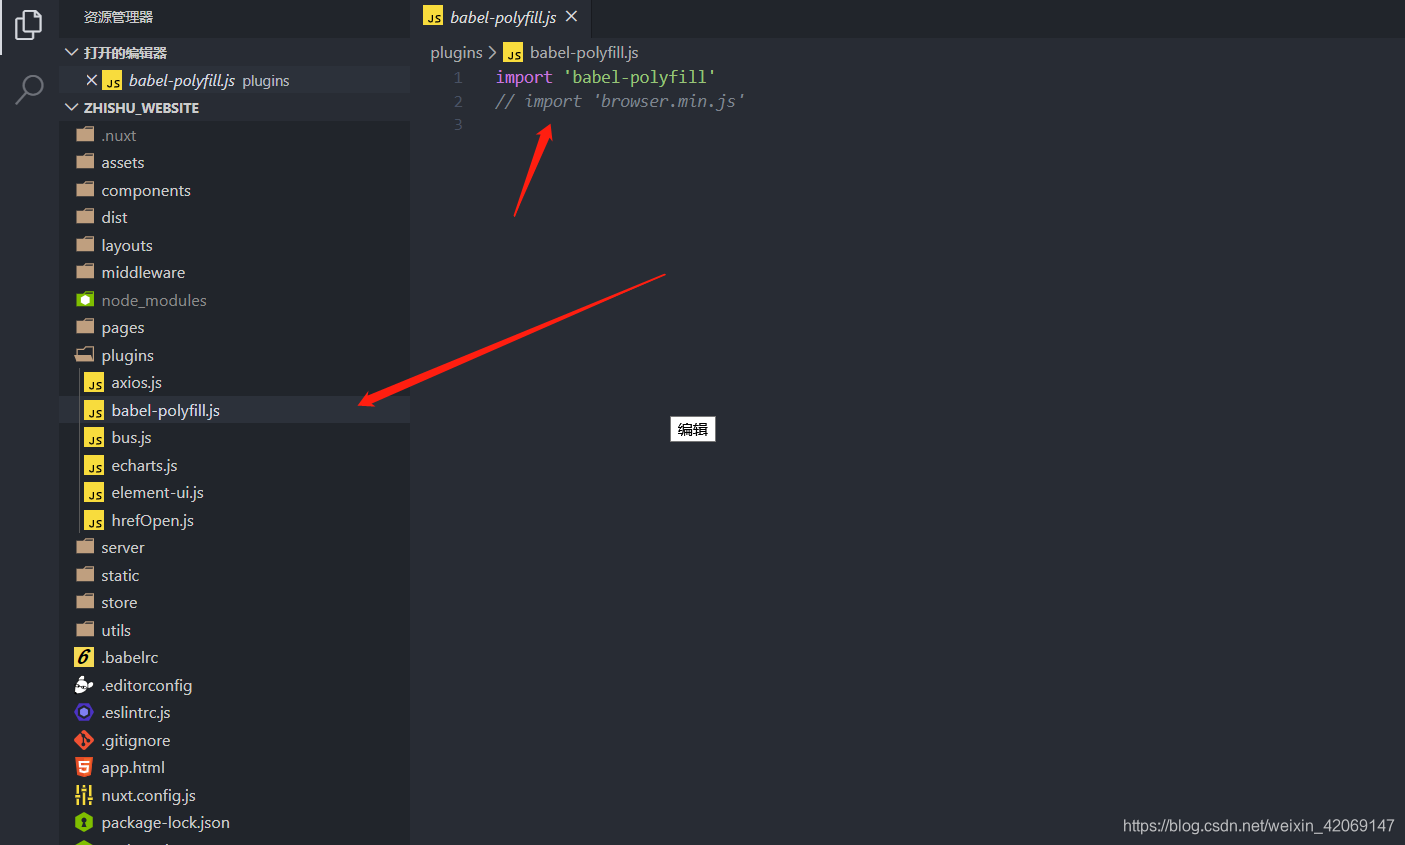The image size is (1405, 845).
Task: Open the Explorer activity bar icon
Action: pyautogui.click(x=29, y=24)
